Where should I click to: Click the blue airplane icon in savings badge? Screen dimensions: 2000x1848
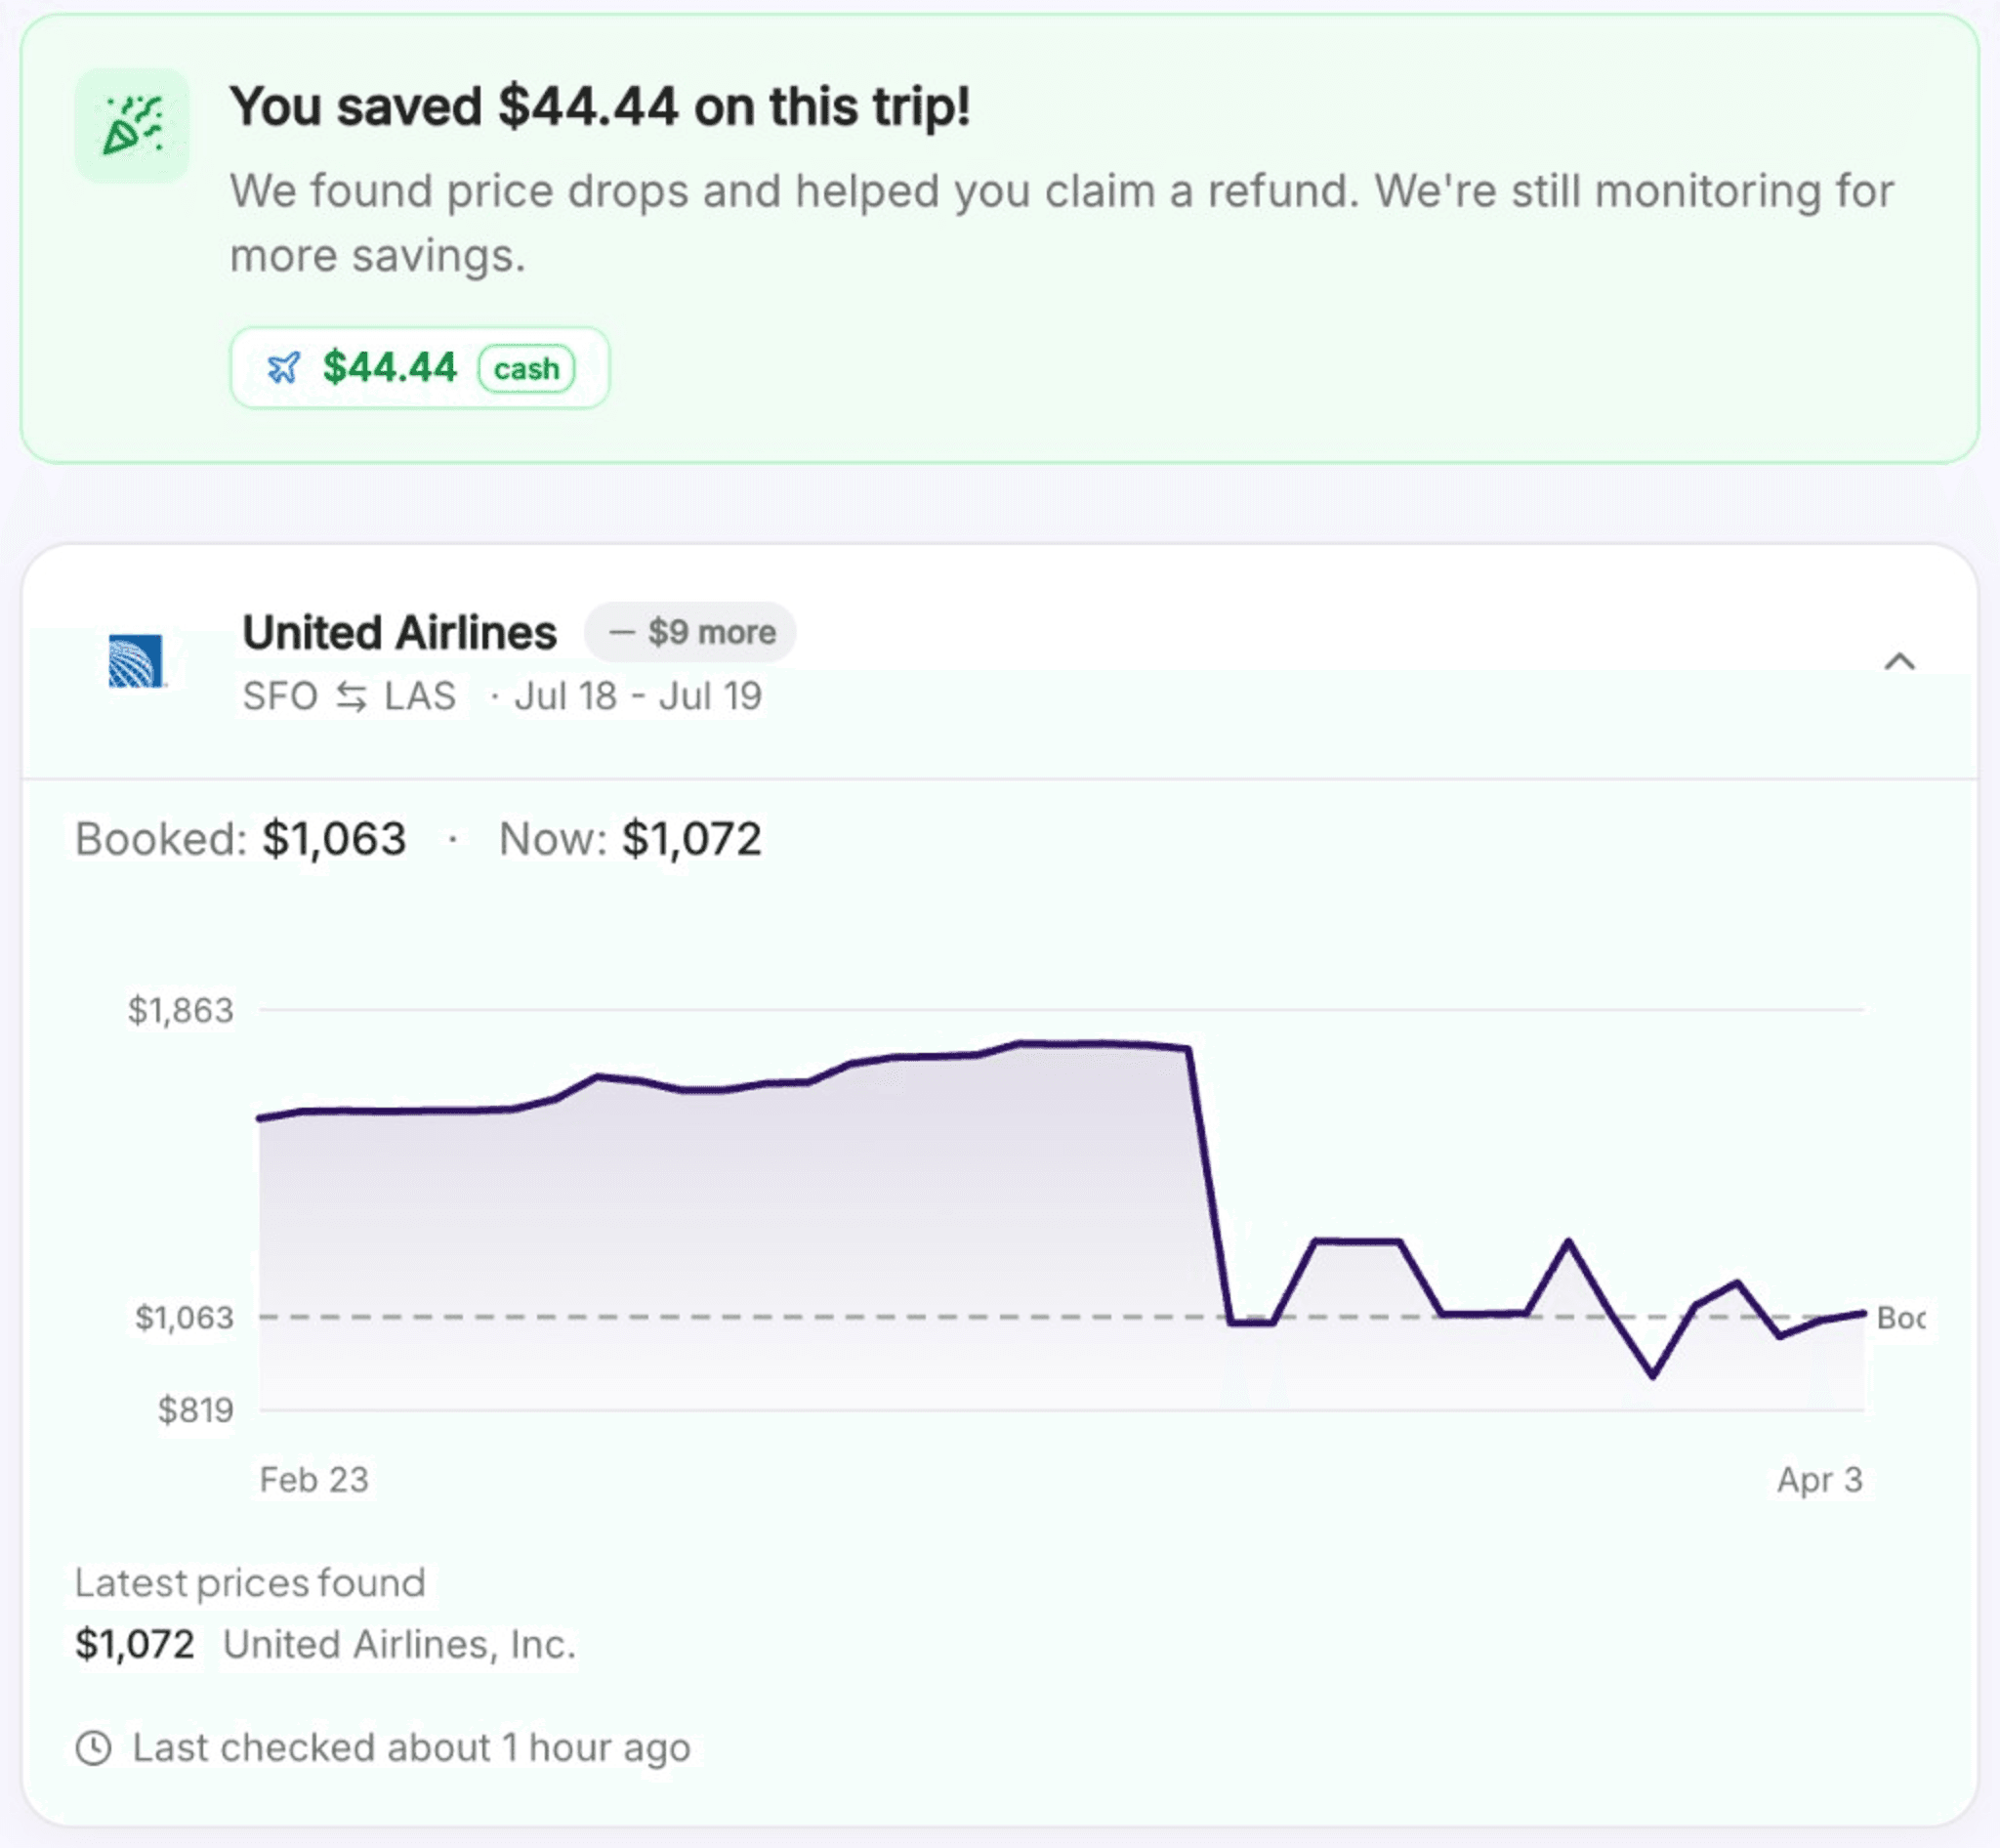click(285, 368)
